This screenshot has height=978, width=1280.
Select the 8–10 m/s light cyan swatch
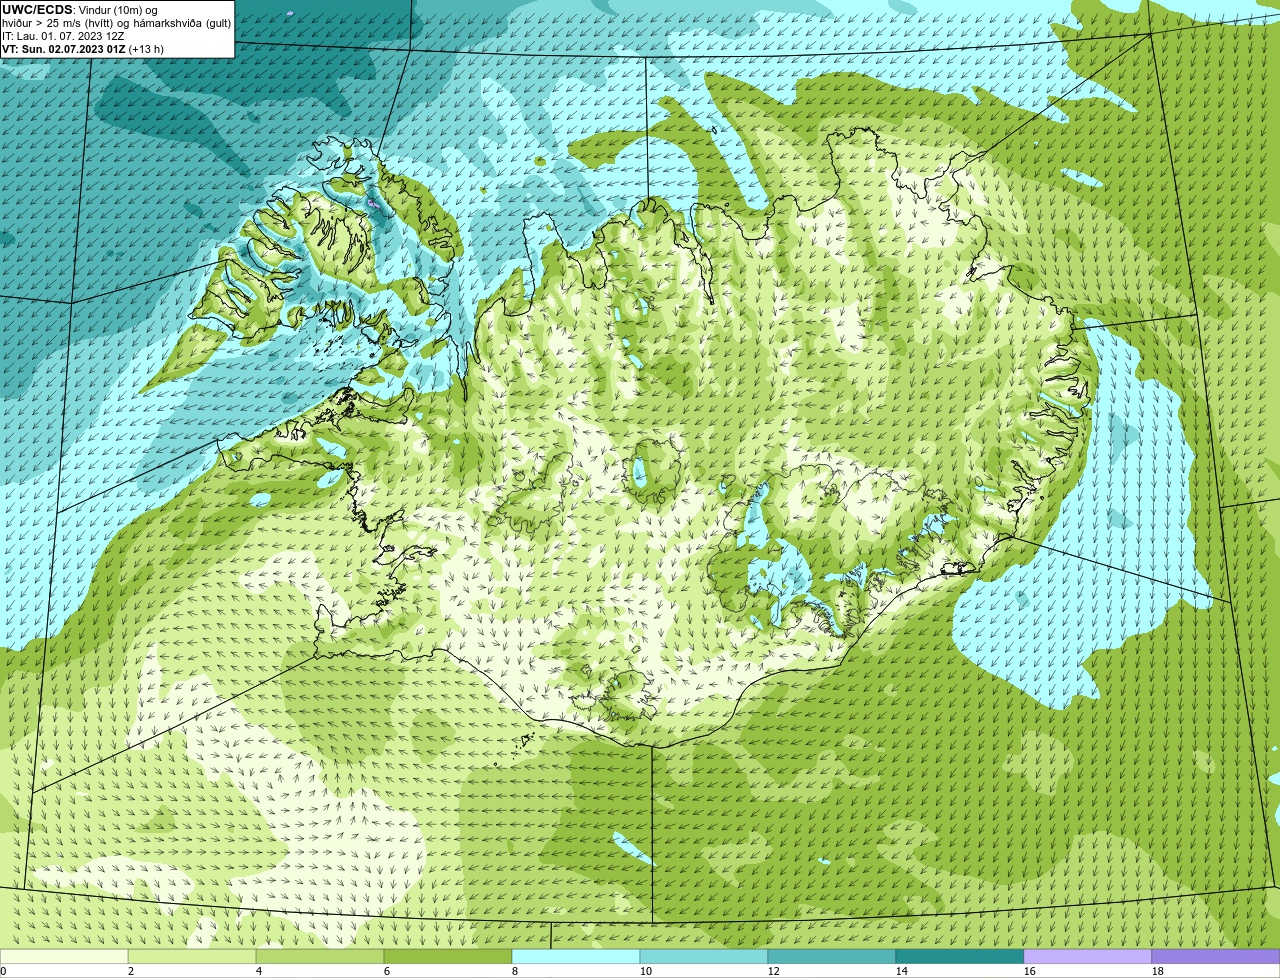(576, 956)
